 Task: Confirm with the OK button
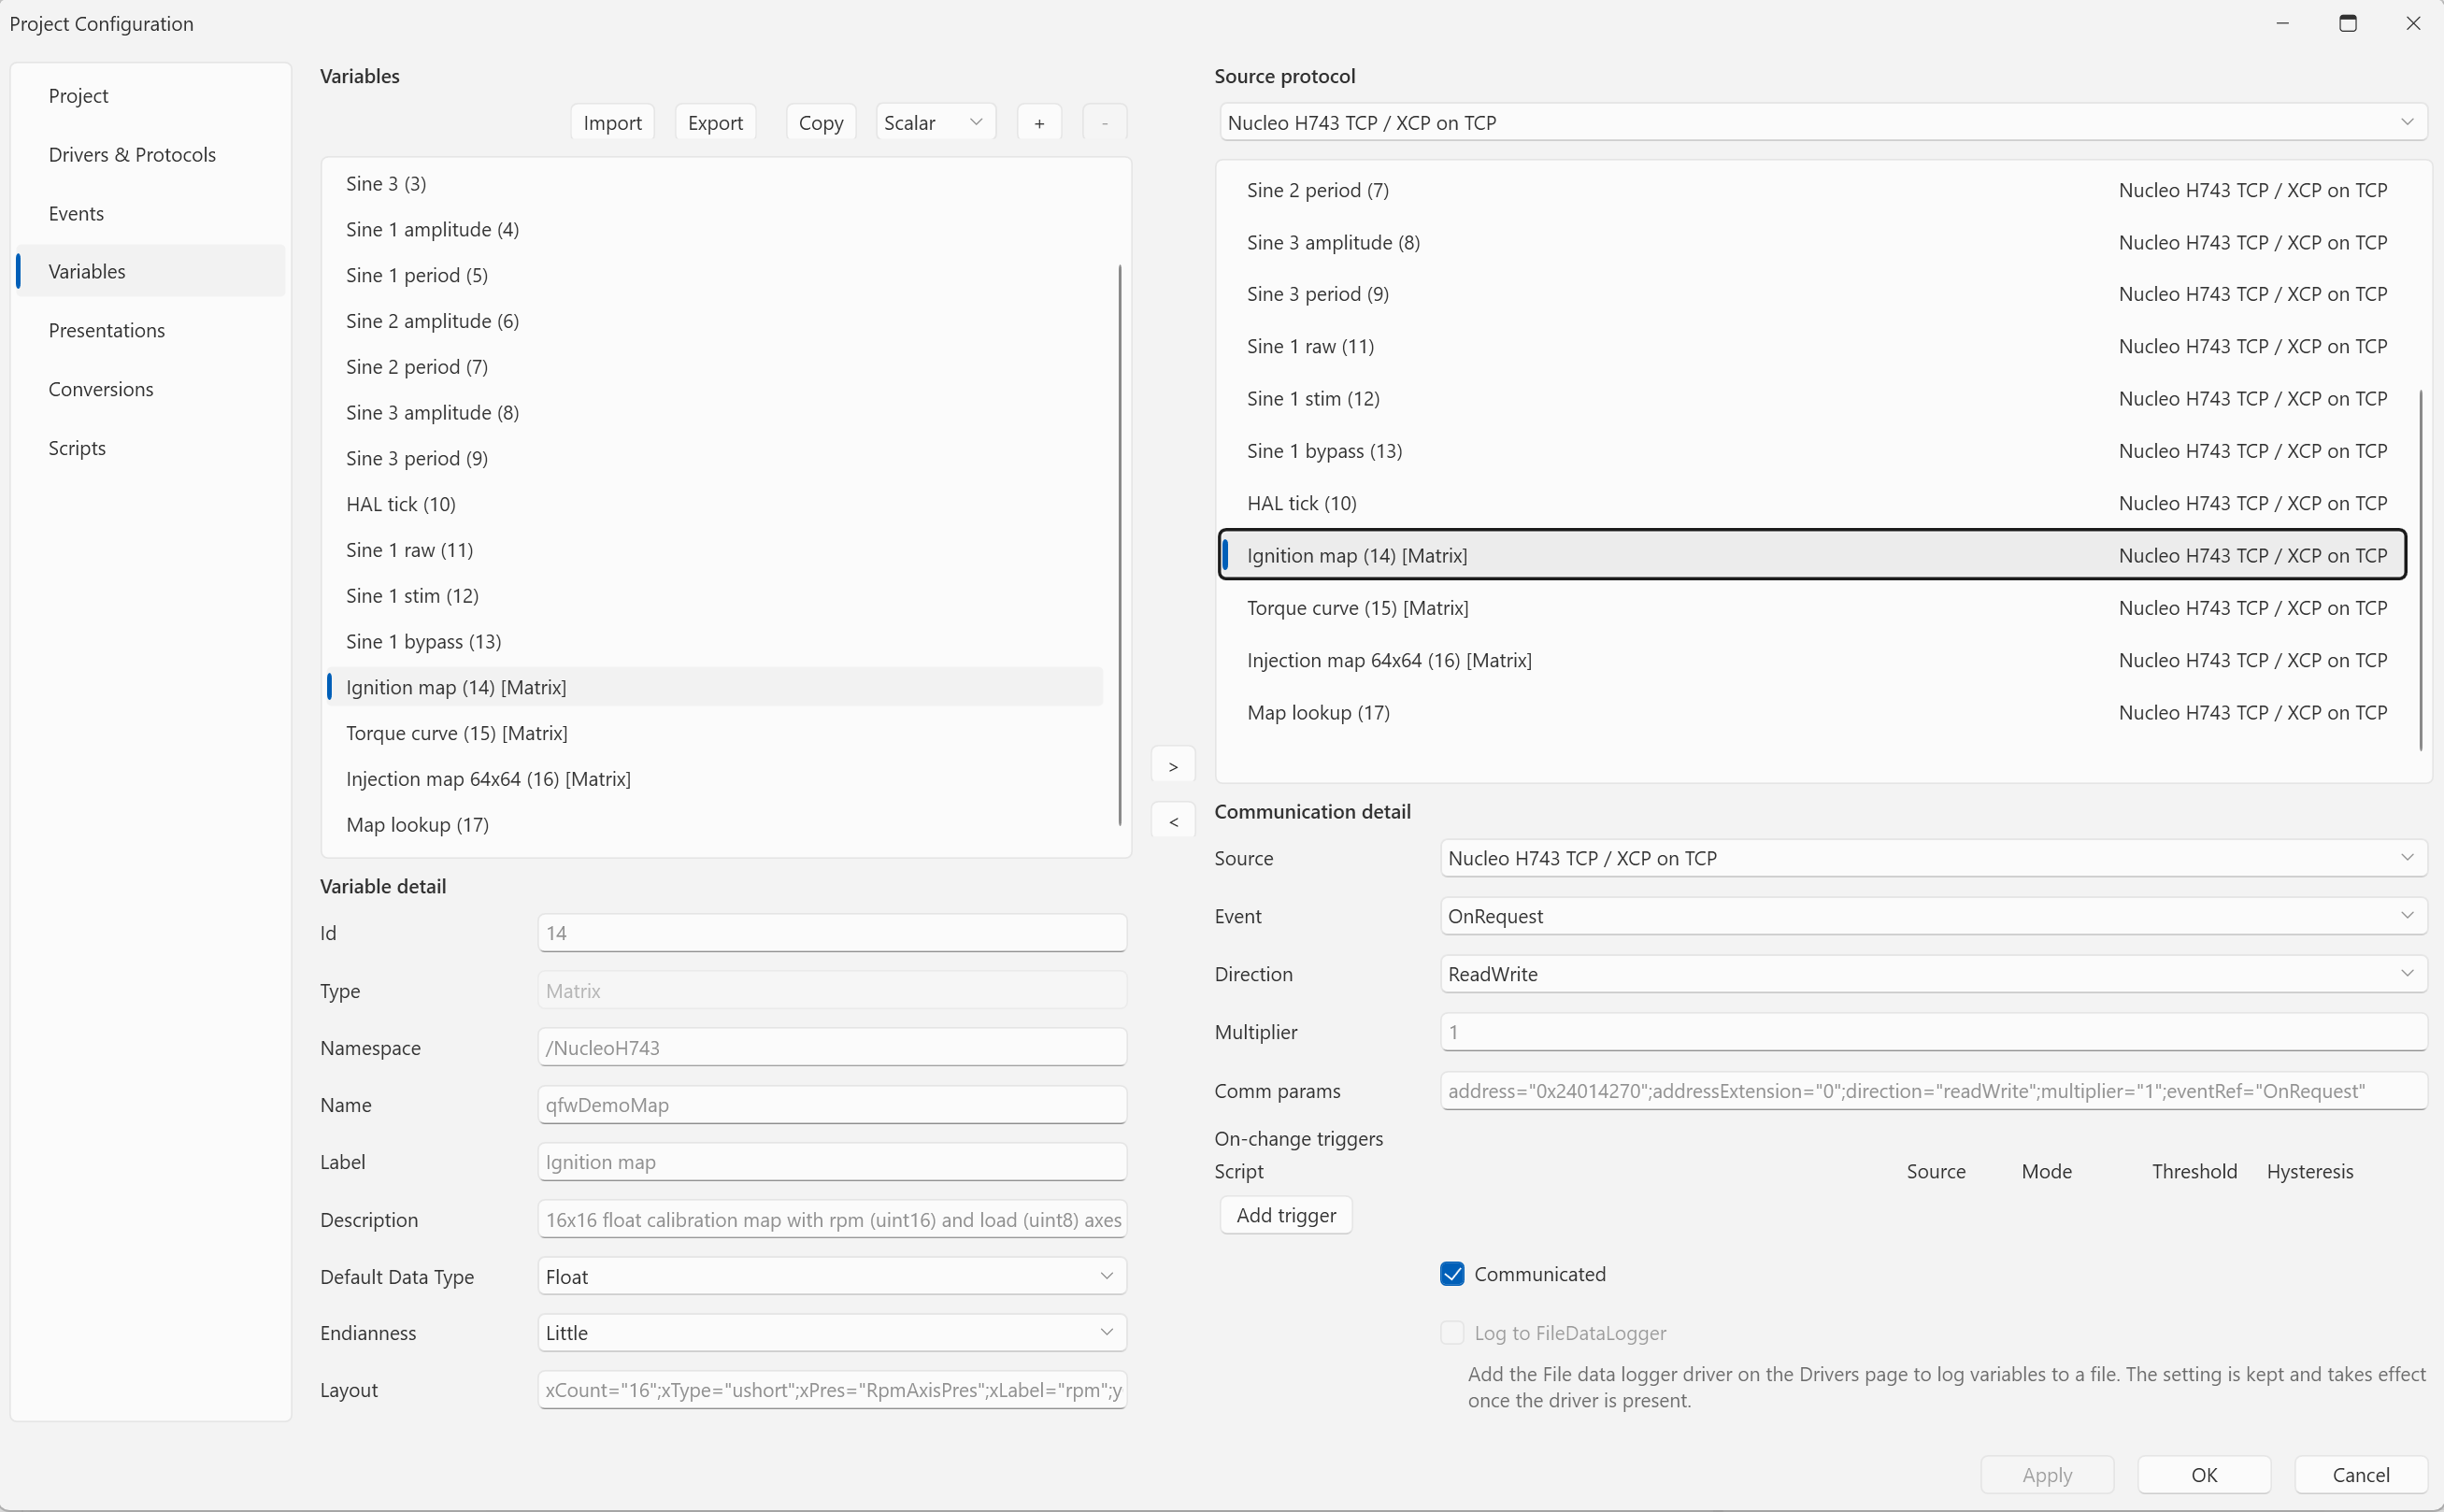(2204, 1474)
